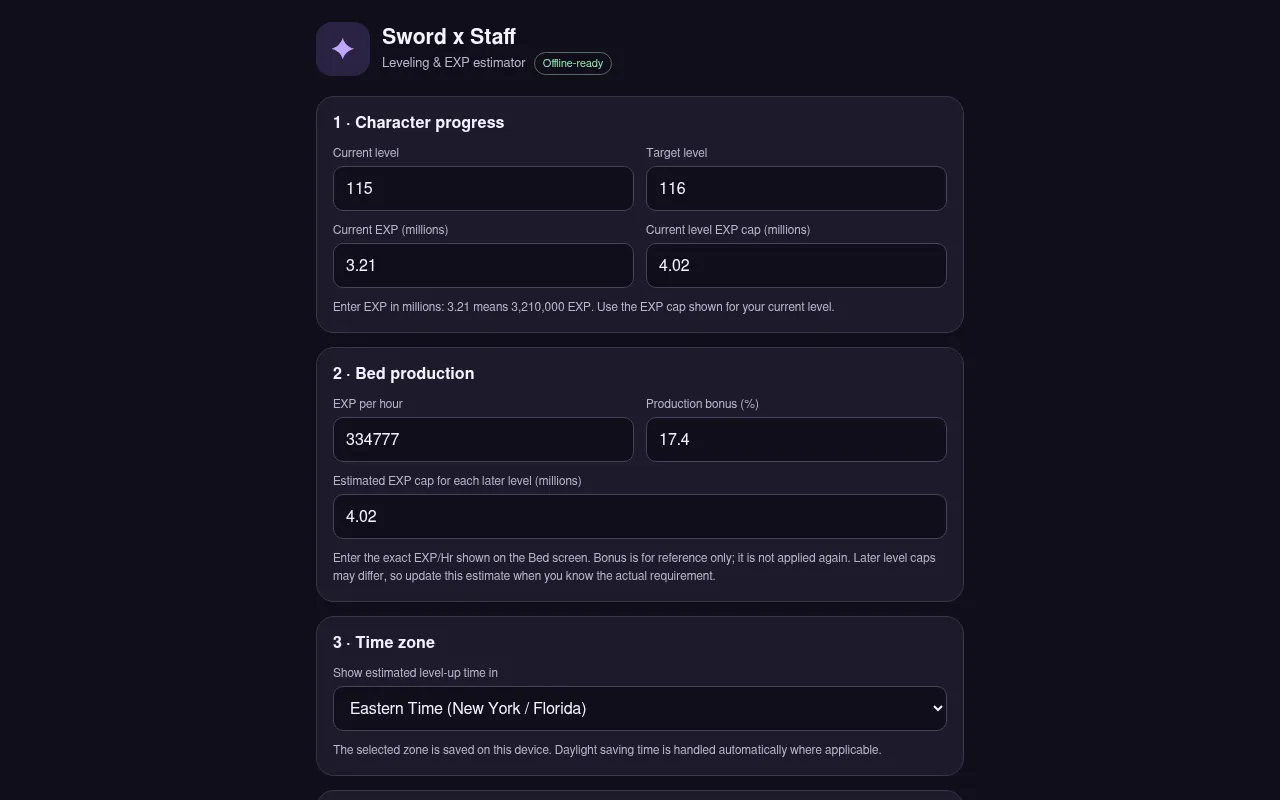Click the Target level label text
Screen dimensions: 1280x800
676,153
